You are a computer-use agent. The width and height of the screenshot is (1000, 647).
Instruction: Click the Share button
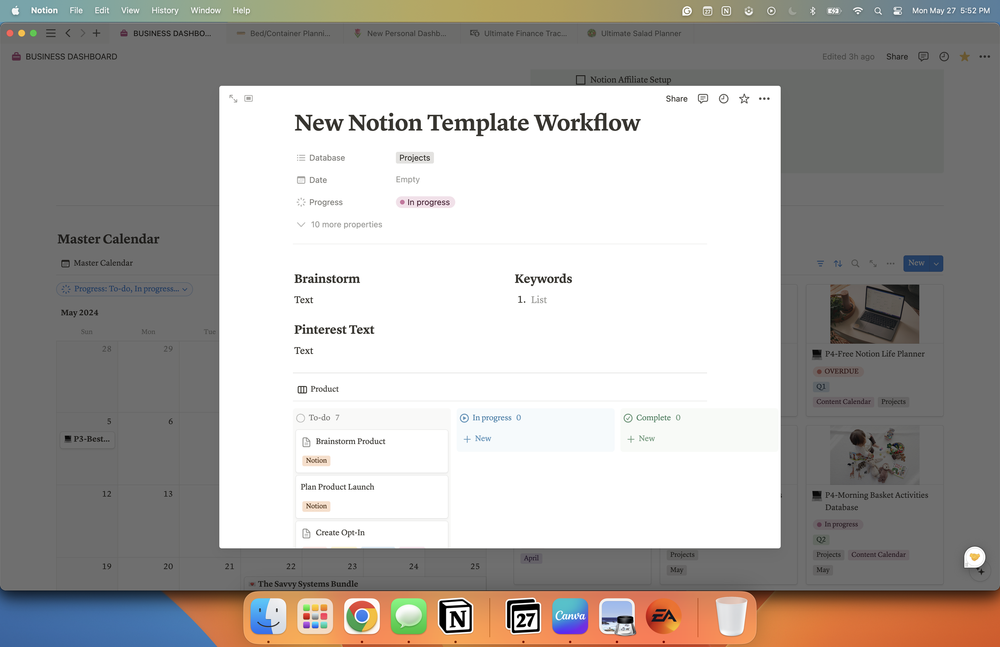(676, 98)
